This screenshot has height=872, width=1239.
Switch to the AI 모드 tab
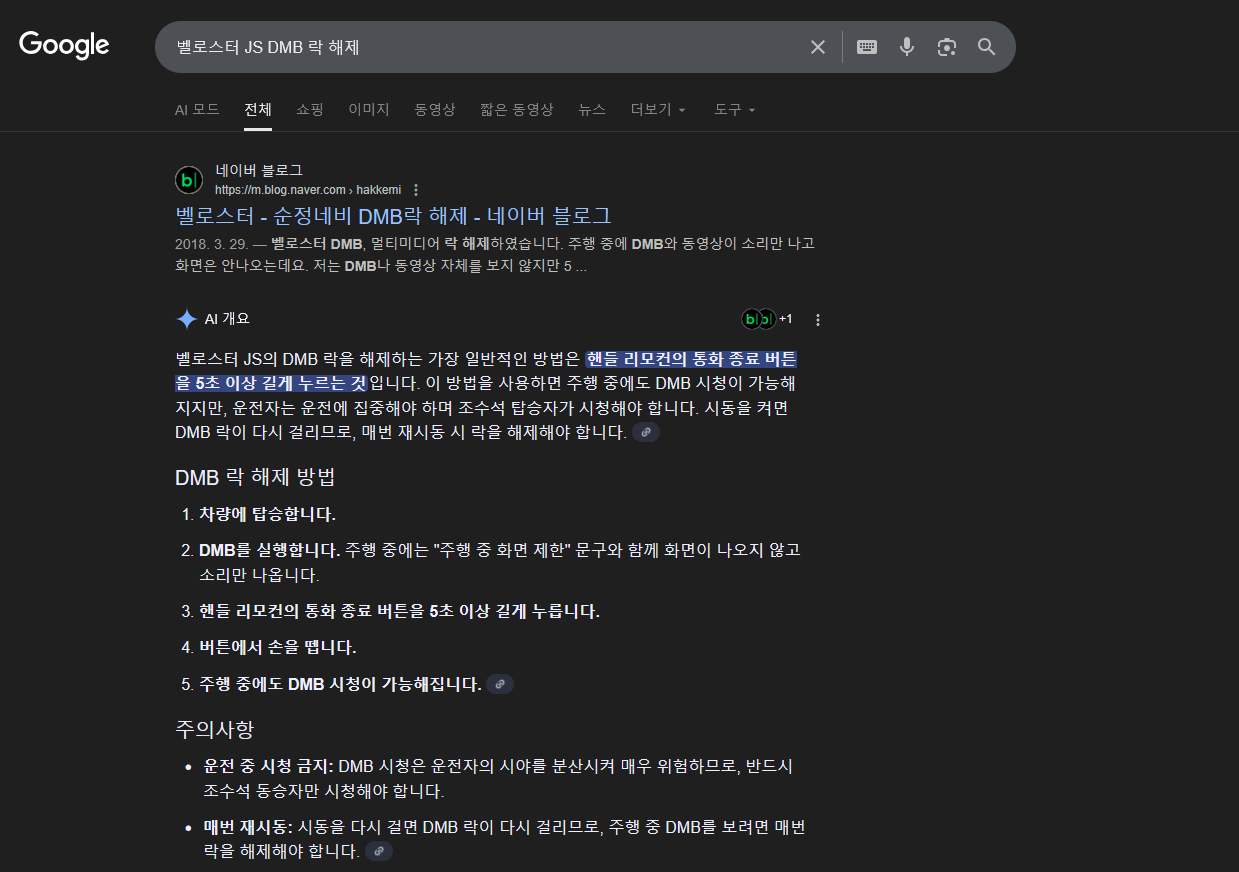[x=197, y=109]
